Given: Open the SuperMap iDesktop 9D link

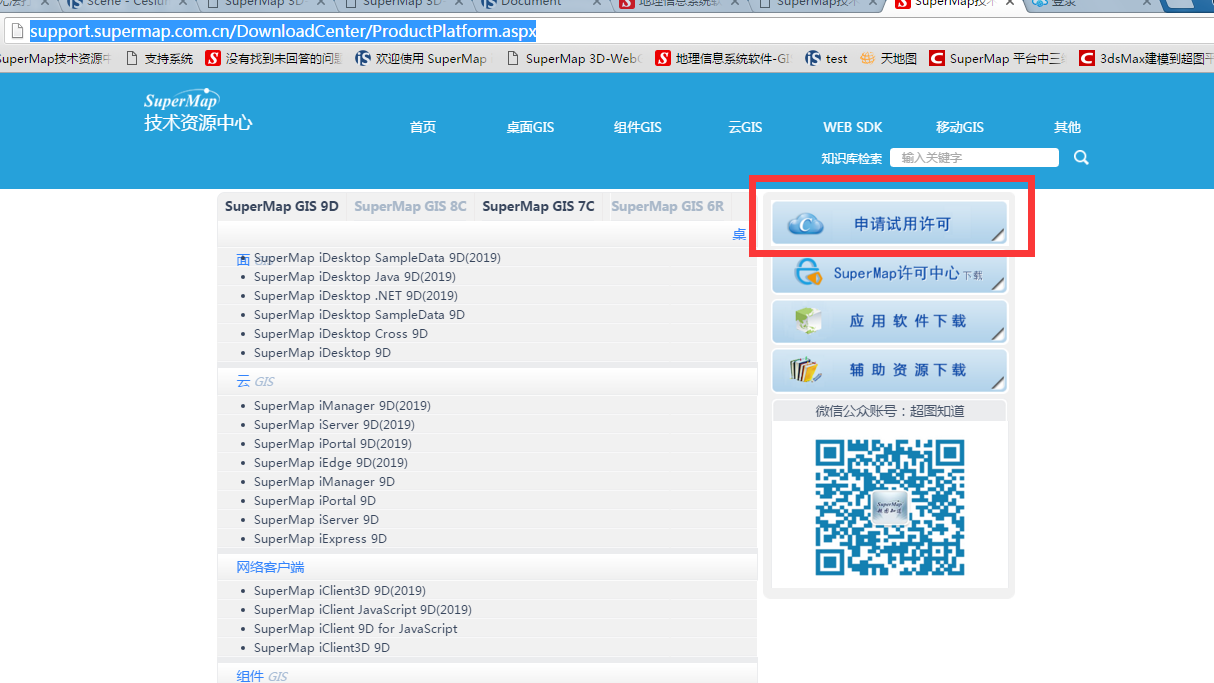Looking at the screenshot, I should tap(322, 353).
